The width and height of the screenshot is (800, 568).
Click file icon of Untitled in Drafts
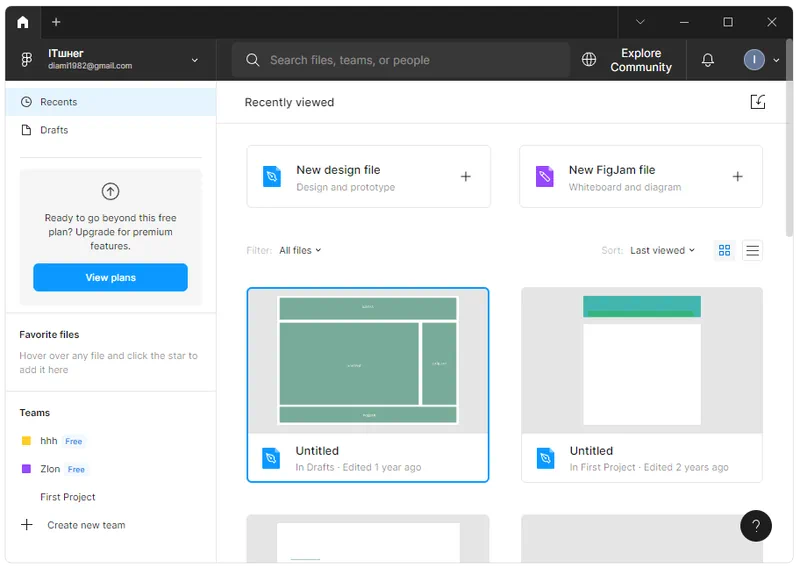click(x=271, y=458)
